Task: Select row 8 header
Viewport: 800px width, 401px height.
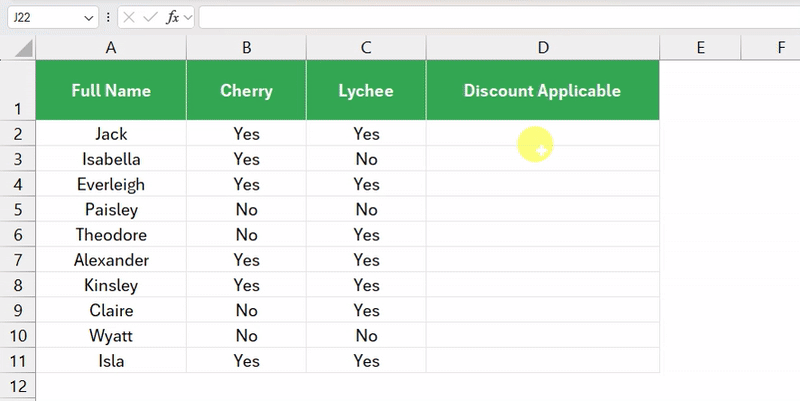Action: coord(18,285)
